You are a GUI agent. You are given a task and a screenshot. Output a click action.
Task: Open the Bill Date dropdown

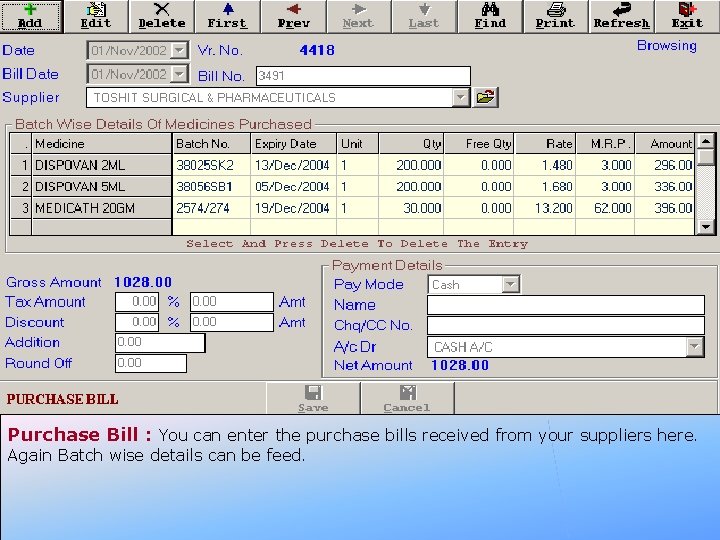click(x=179, y=74)
